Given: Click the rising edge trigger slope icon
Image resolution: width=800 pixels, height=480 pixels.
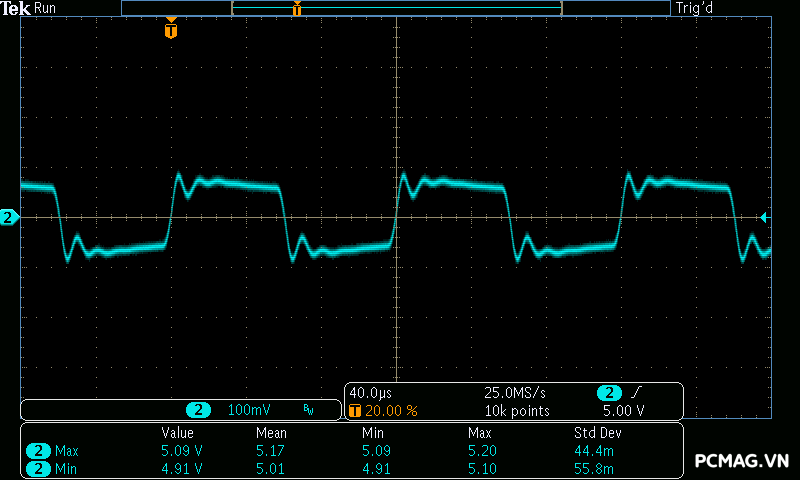Looking at the screenshot, I should tap(637, 393).
